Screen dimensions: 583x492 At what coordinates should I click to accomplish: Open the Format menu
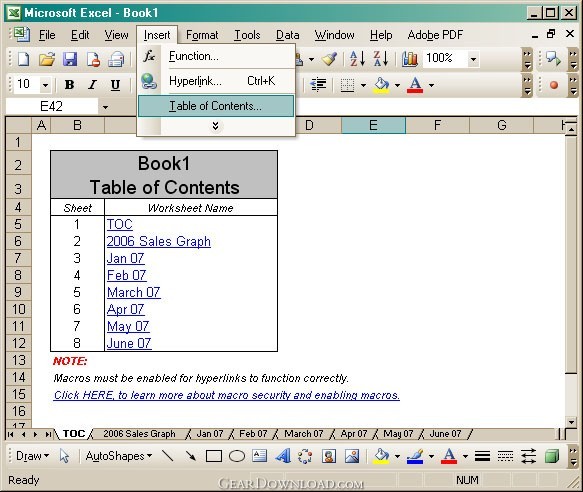[202, 35]
